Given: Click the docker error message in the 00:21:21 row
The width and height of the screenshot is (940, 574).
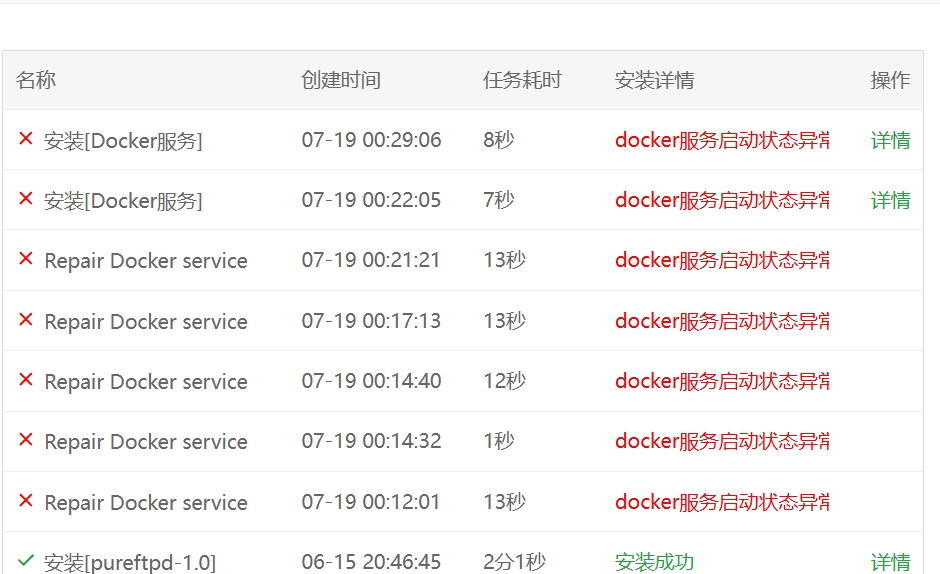Looking at the screenshot, I should 722,260.
